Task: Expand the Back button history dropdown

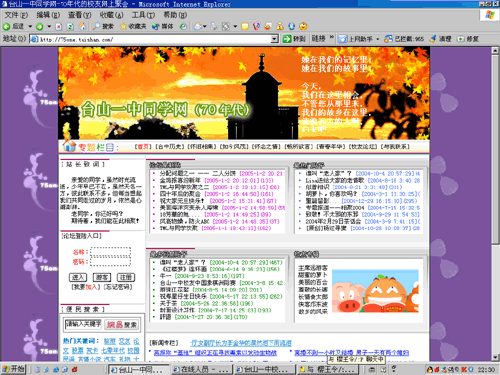Action: click(30, 26)
